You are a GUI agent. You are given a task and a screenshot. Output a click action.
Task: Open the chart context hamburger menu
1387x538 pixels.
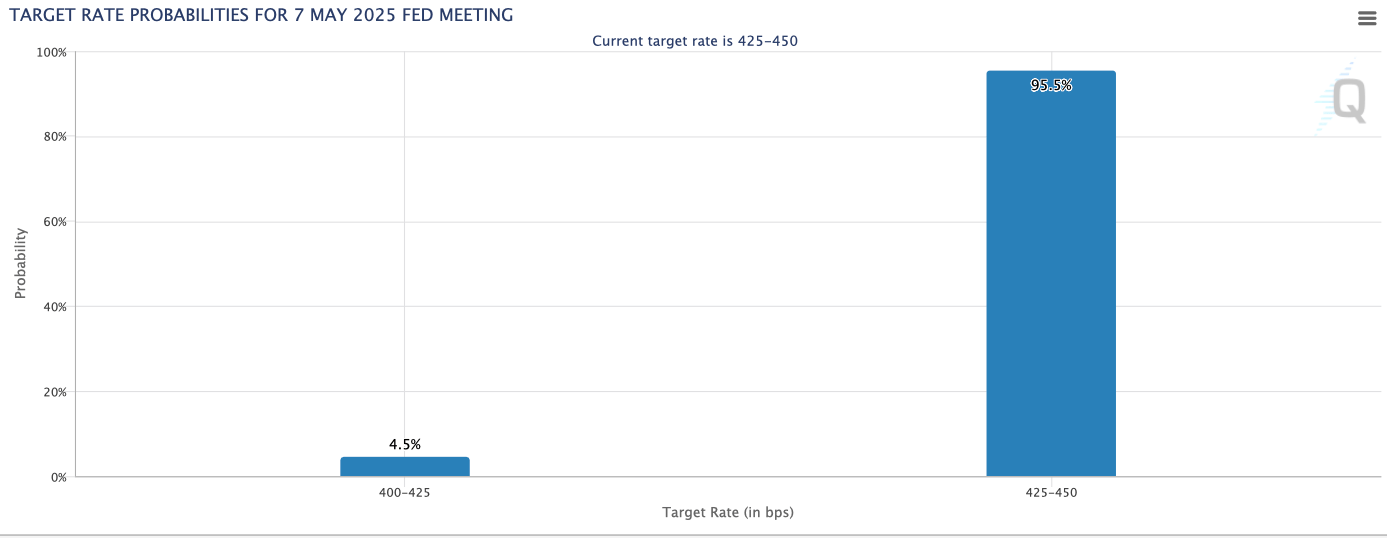pos(1367,18)
